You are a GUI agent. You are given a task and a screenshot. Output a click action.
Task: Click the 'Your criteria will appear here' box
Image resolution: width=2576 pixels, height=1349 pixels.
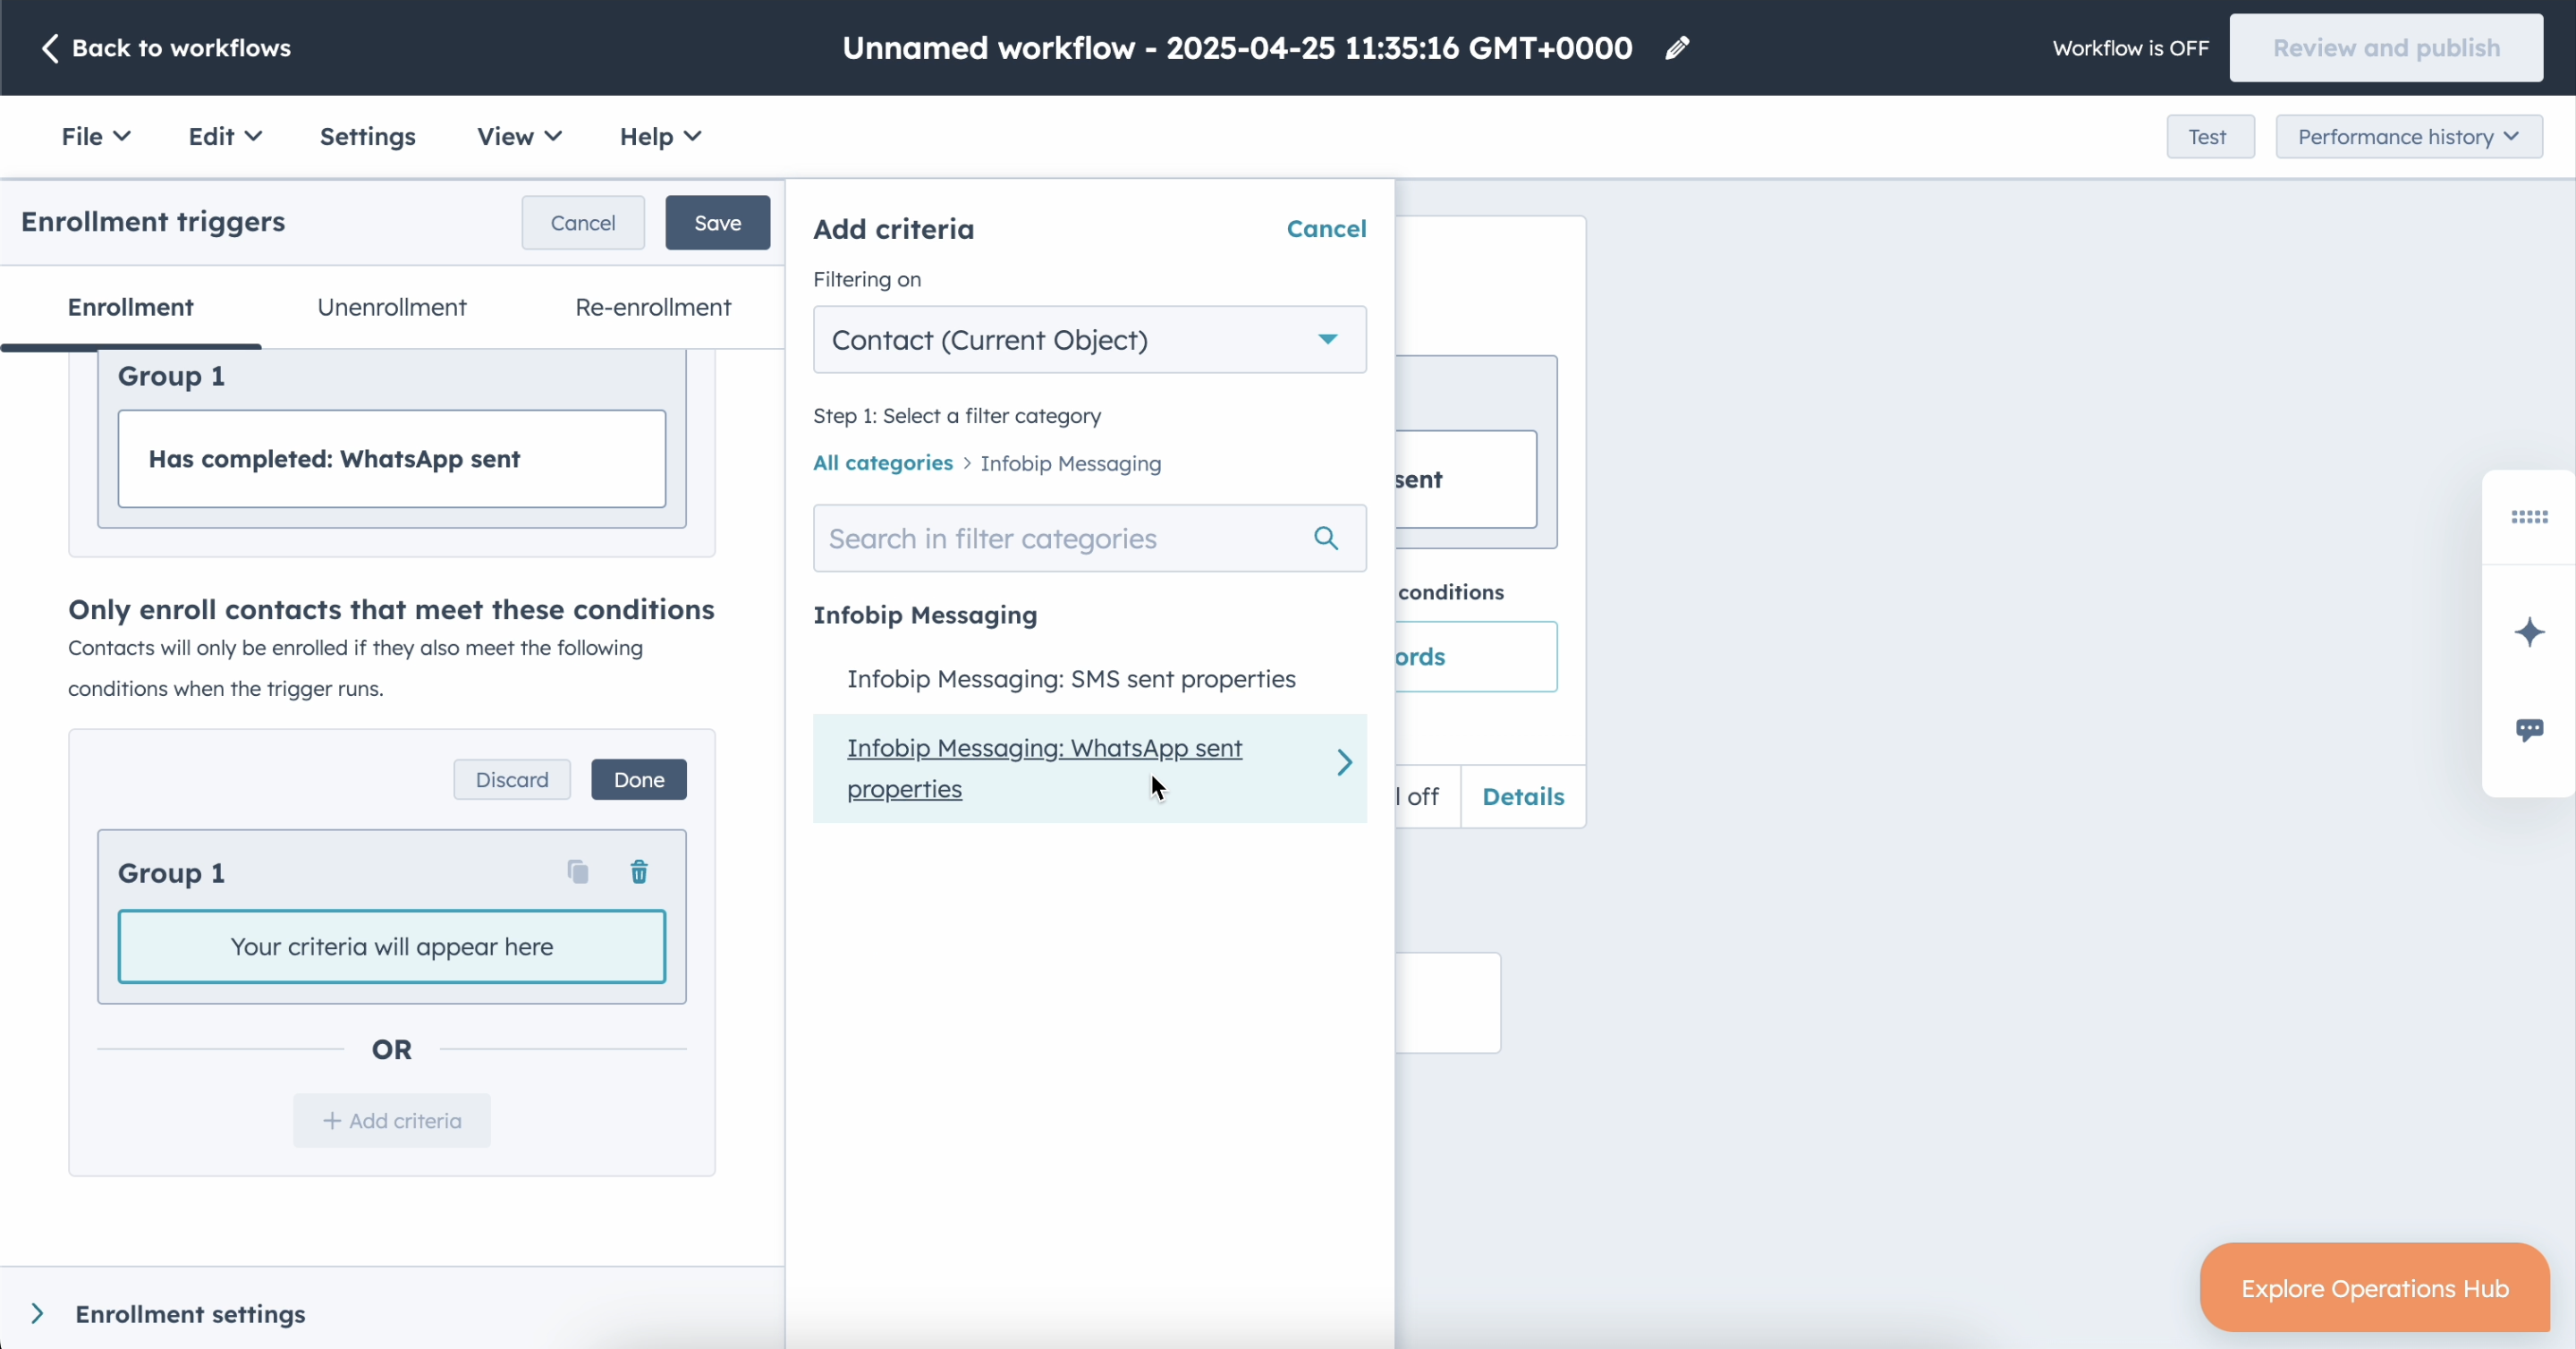(392, 947)
